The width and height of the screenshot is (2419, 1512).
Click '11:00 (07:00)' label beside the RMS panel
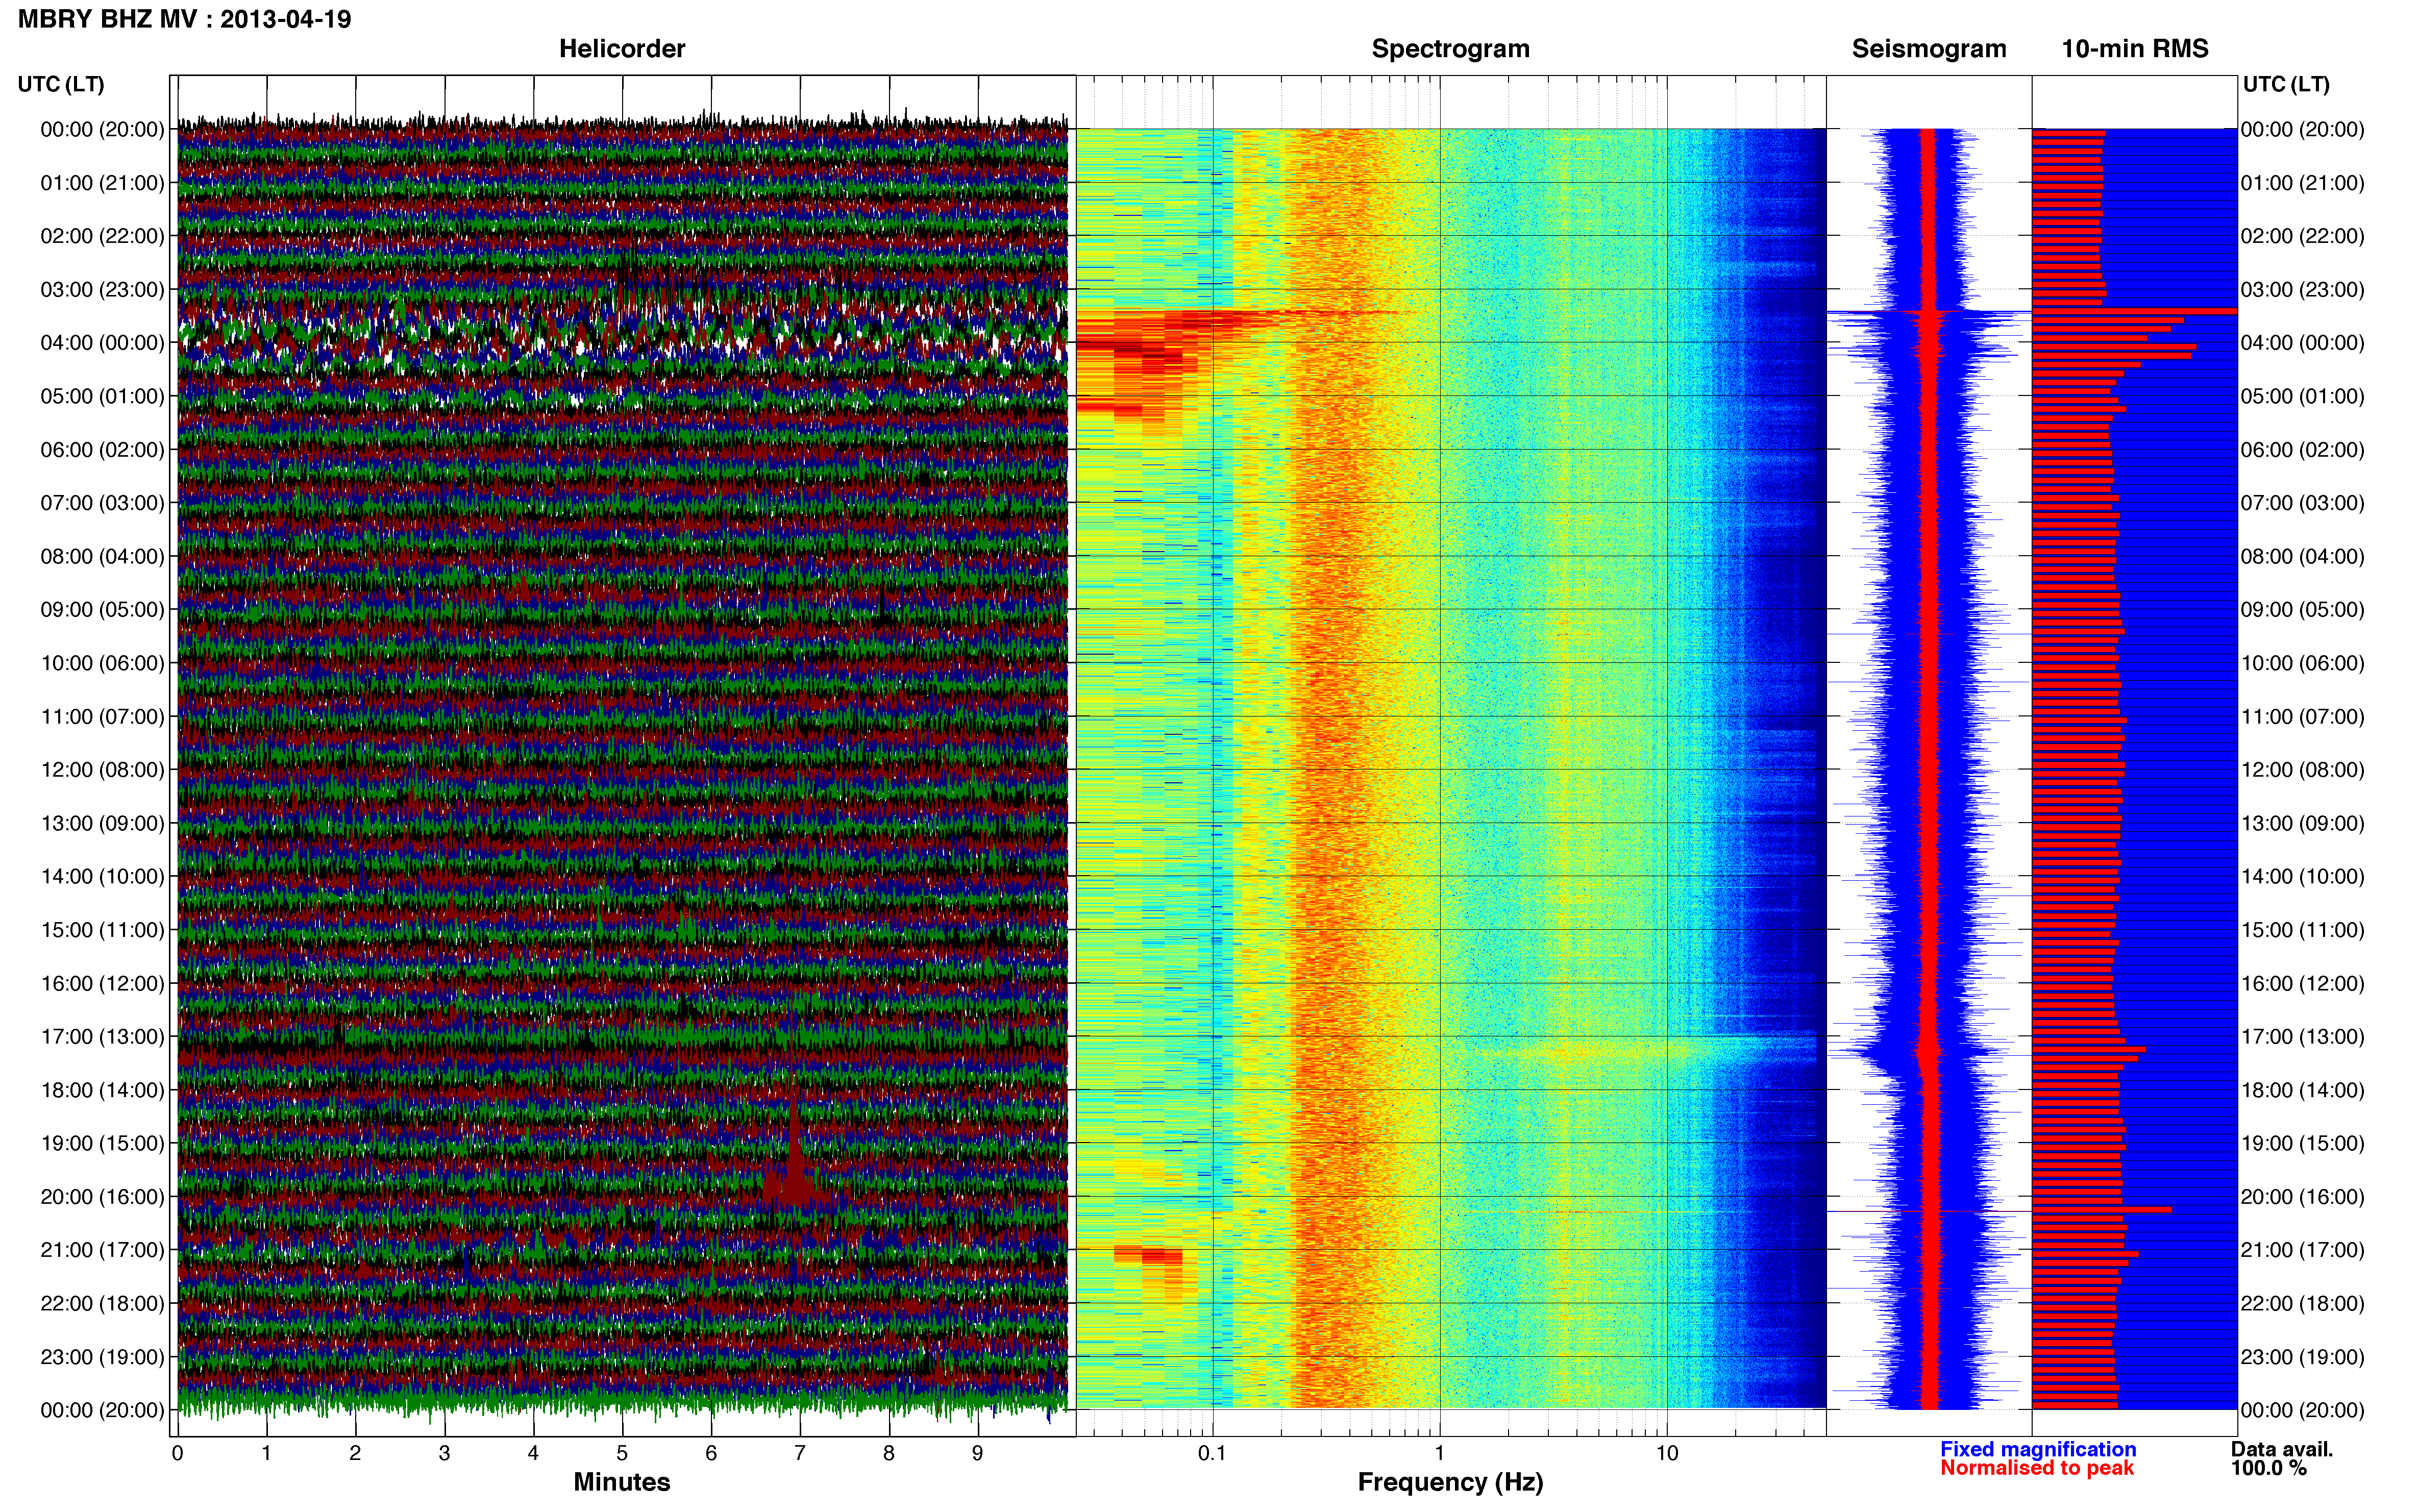[x=2303, y=717]
